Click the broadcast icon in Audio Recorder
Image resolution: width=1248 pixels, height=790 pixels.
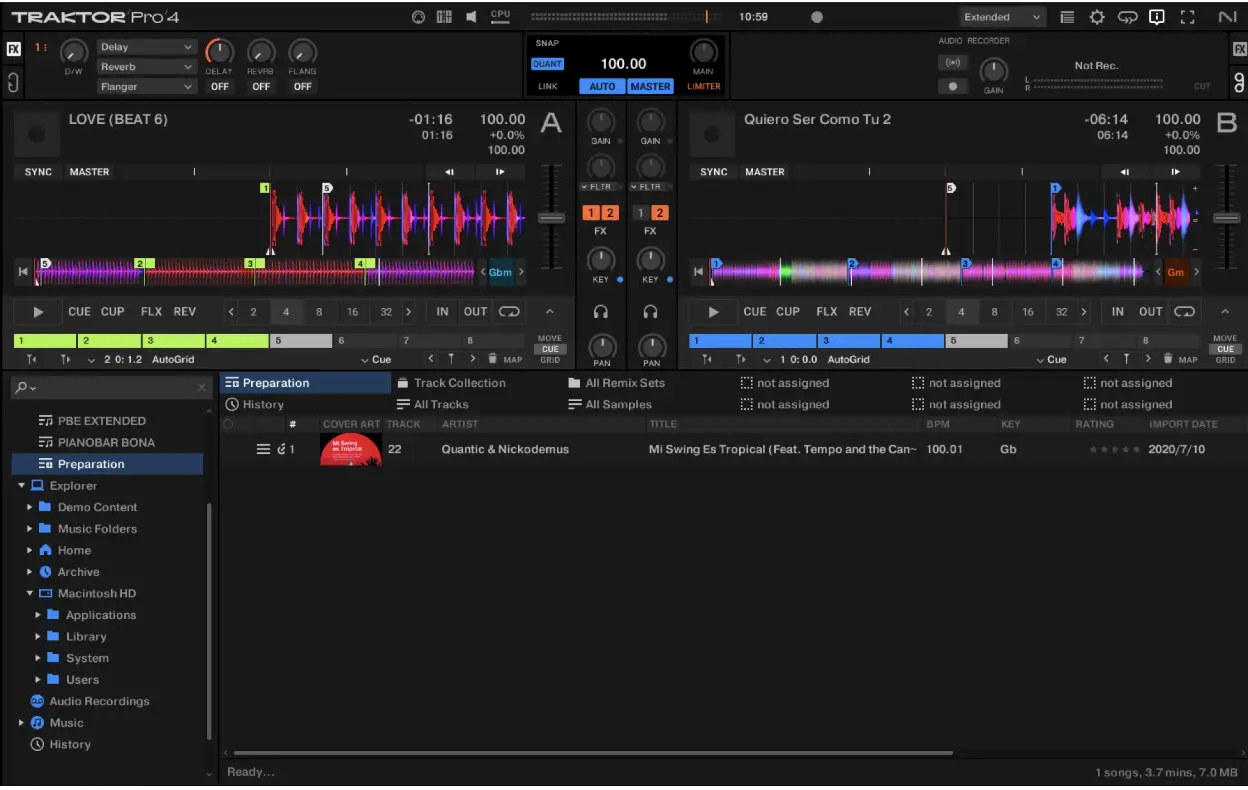click(952, 63)
